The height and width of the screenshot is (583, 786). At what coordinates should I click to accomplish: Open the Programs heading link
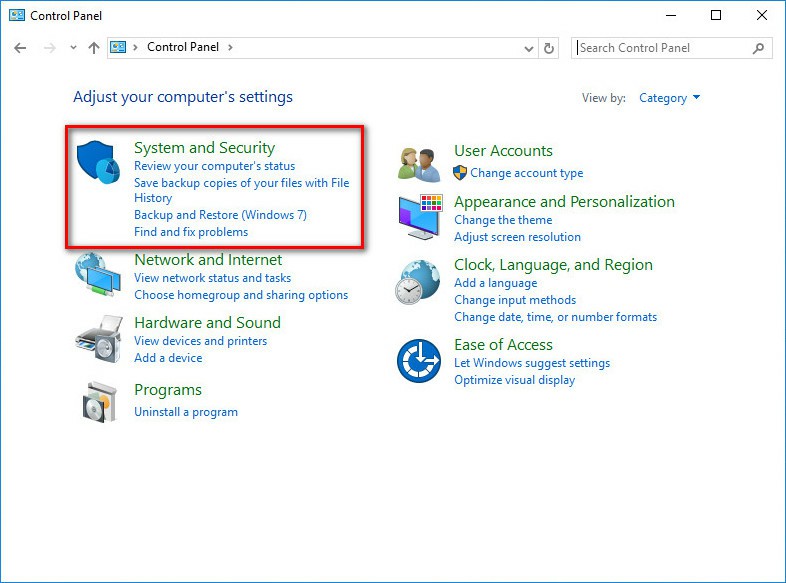click(x=168, y=390)
